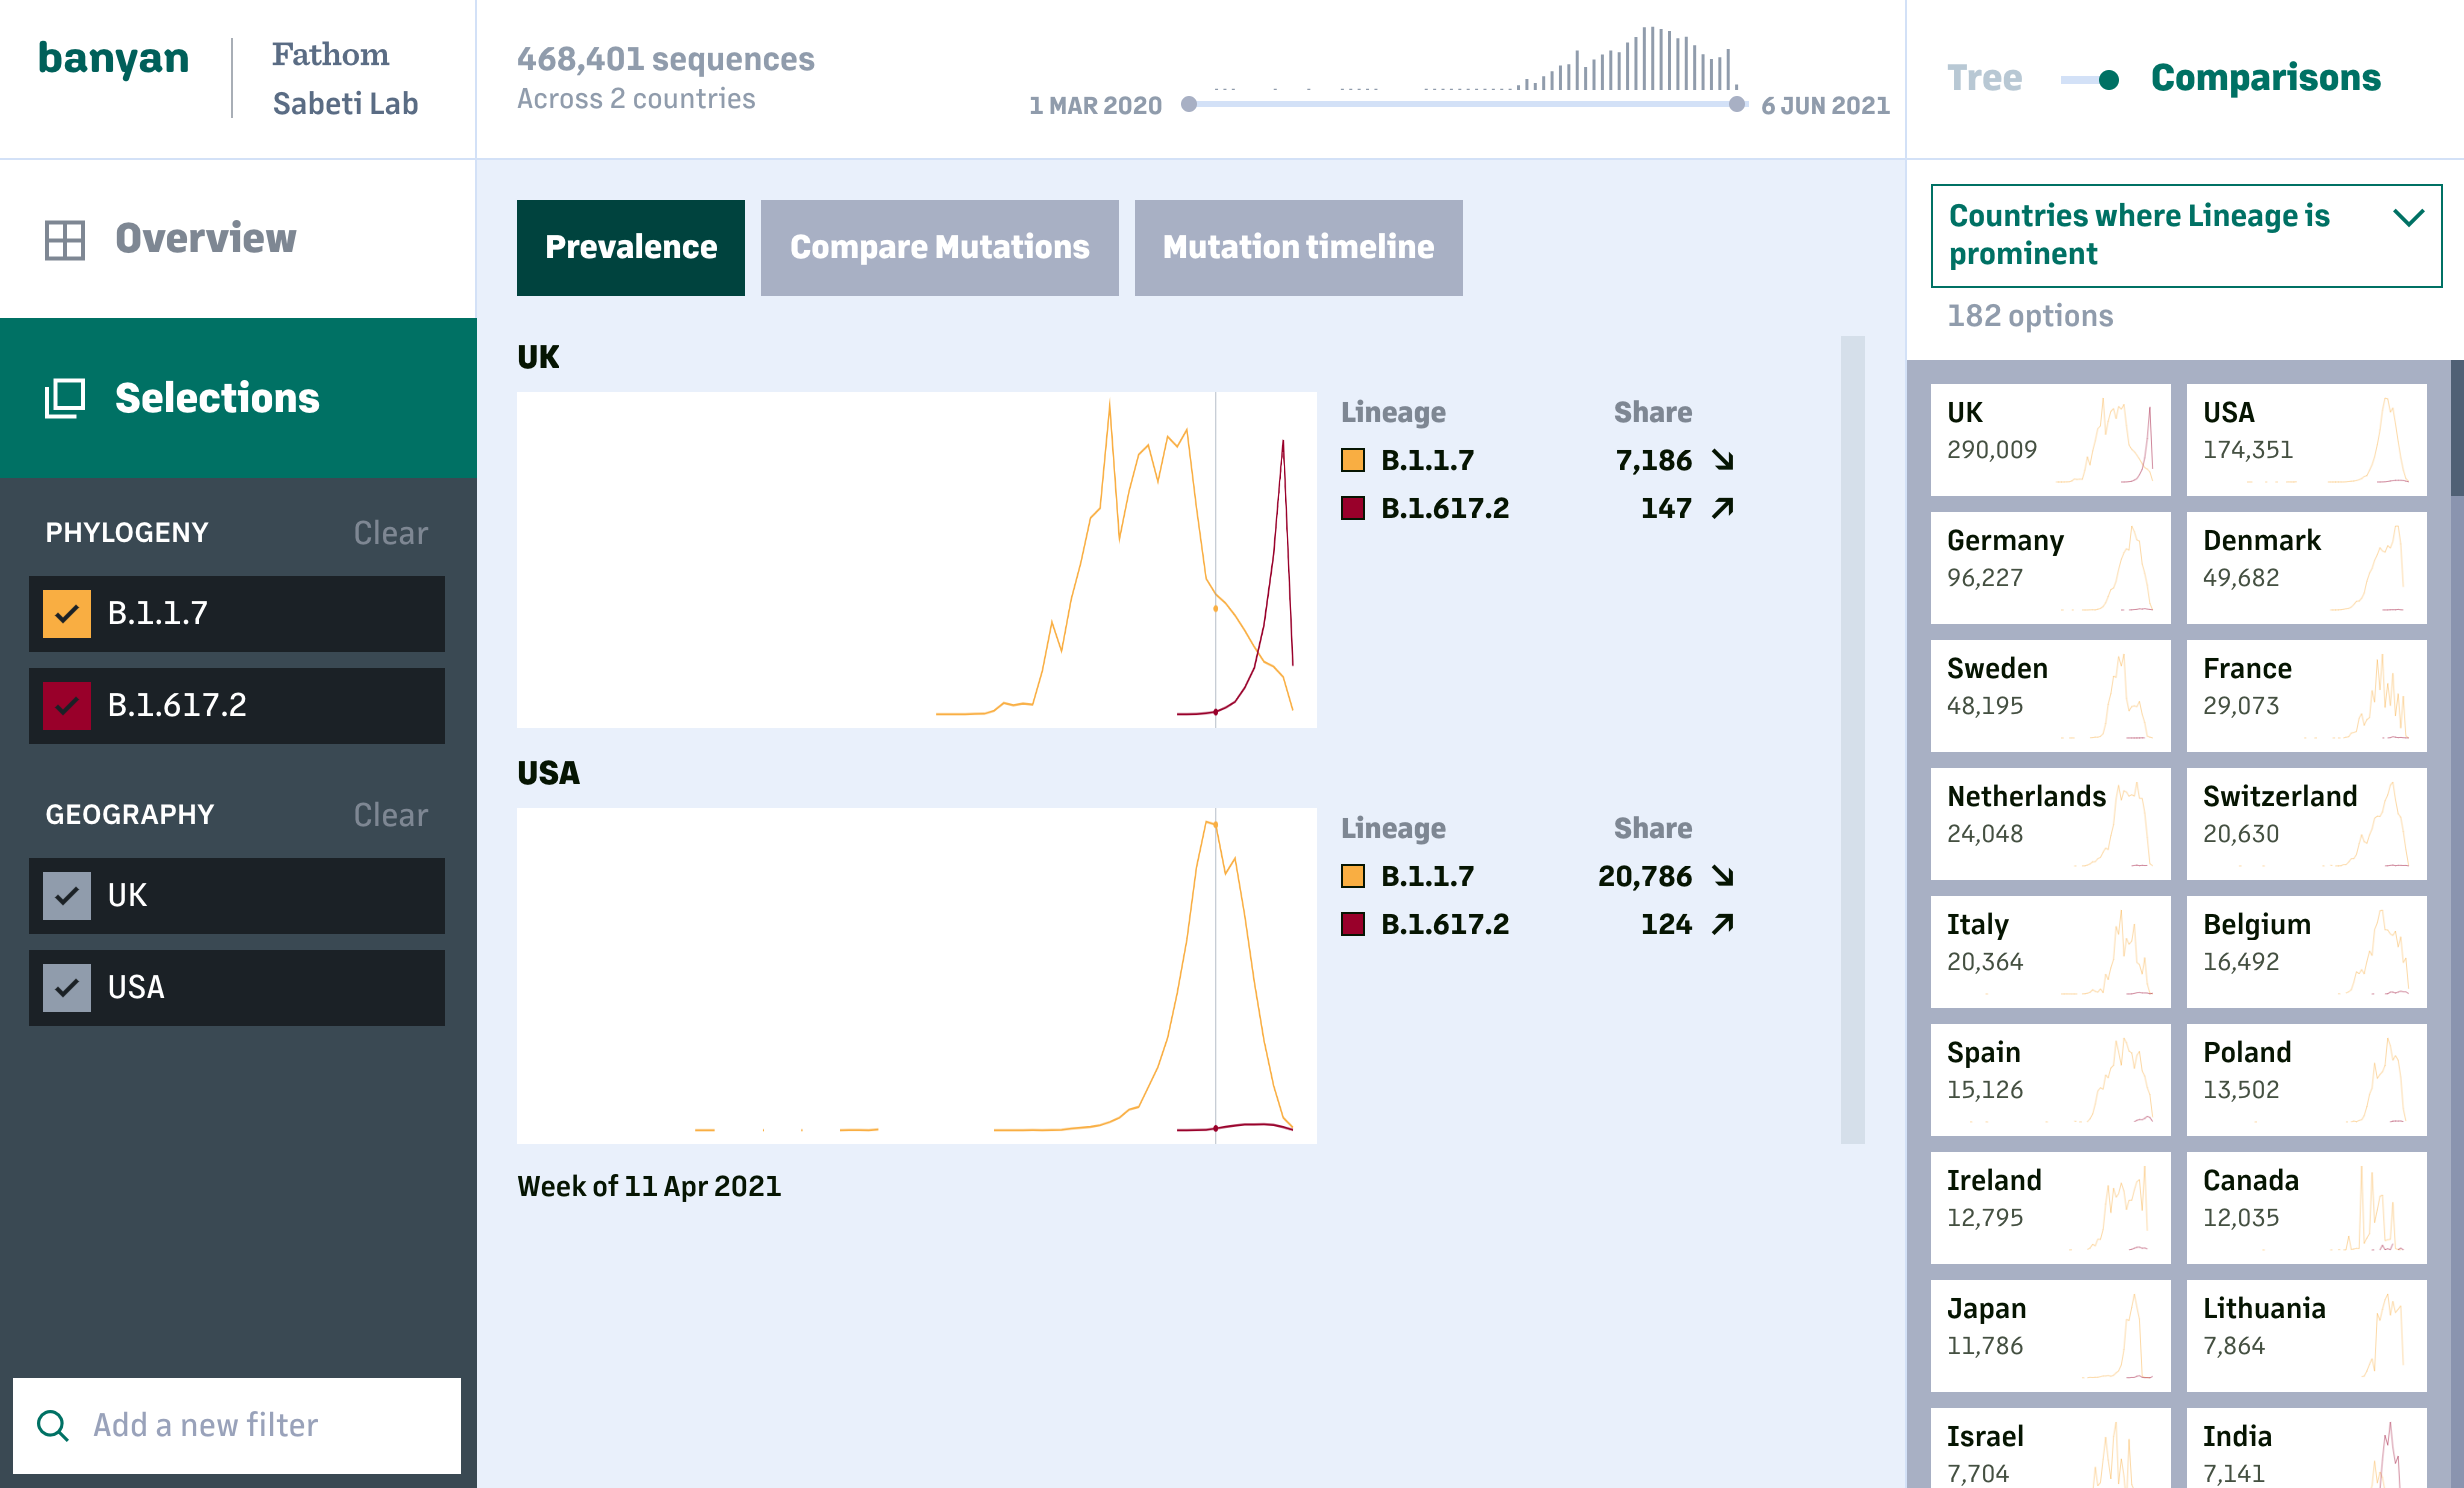Clear the Phylogeny selections
Screen dimensions: 2464x1488
tap(391, 533)
